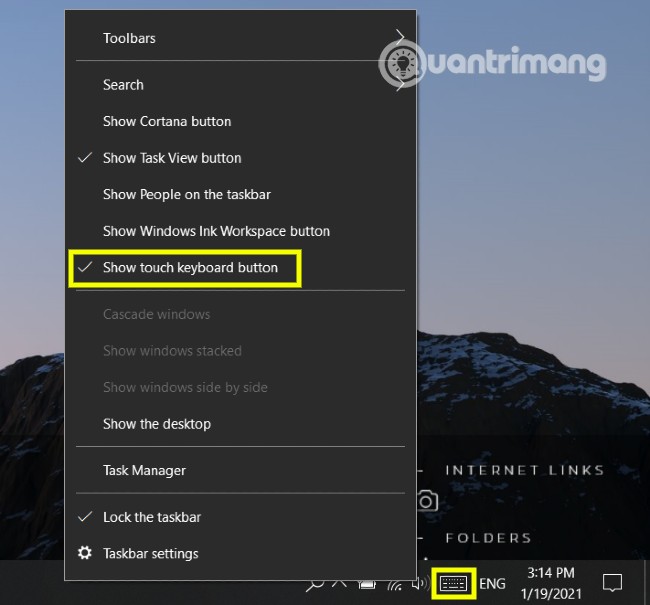Uncheck Show Task View button
Viewport: 650px width, 605px height.
point(240,158)
